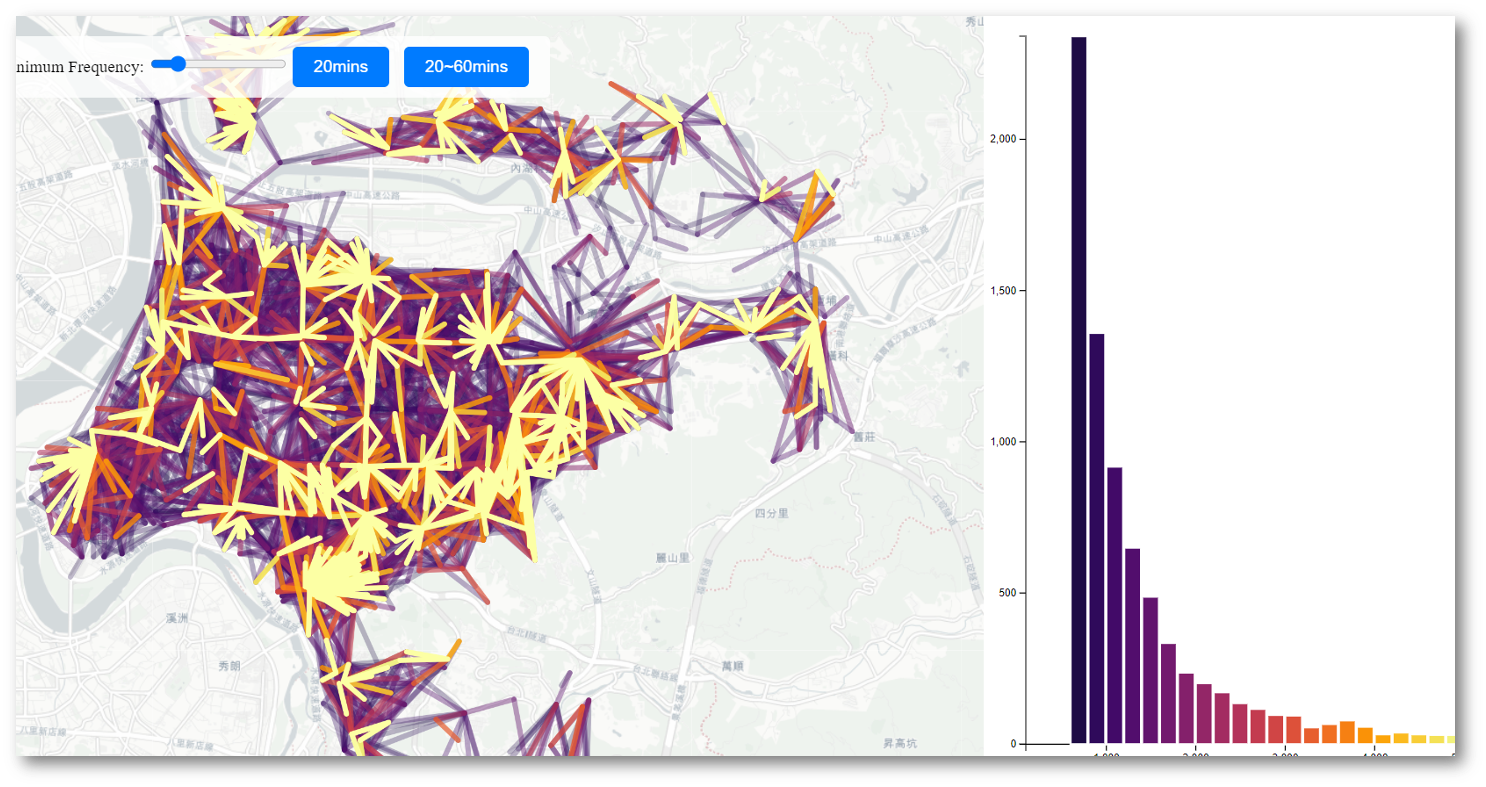Select the 20~60mins frequency button
This screenshot has height=787, width=1486.
coord(466,66)
